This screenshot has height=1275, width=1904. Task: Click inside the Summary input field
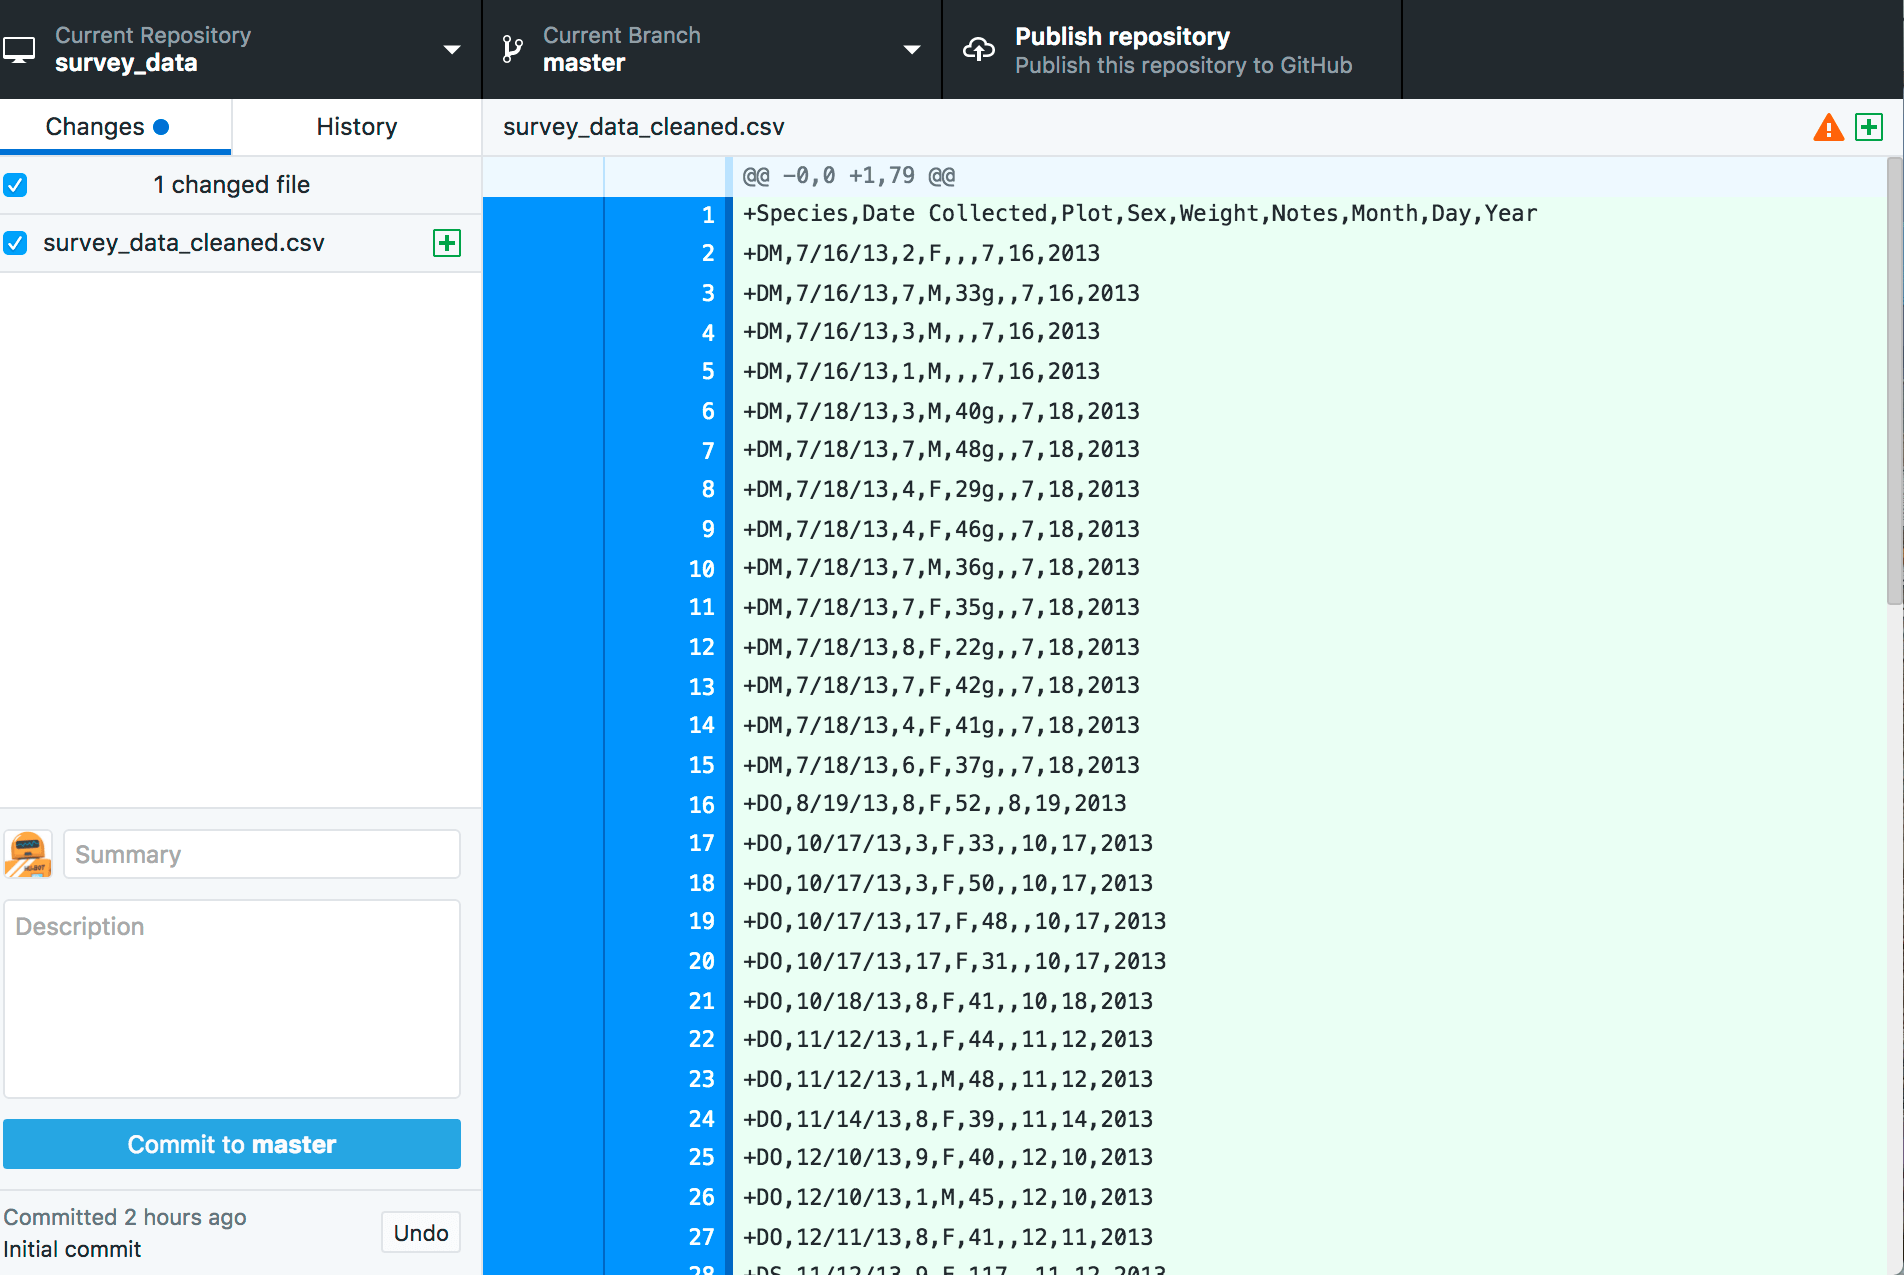[261, 854]
